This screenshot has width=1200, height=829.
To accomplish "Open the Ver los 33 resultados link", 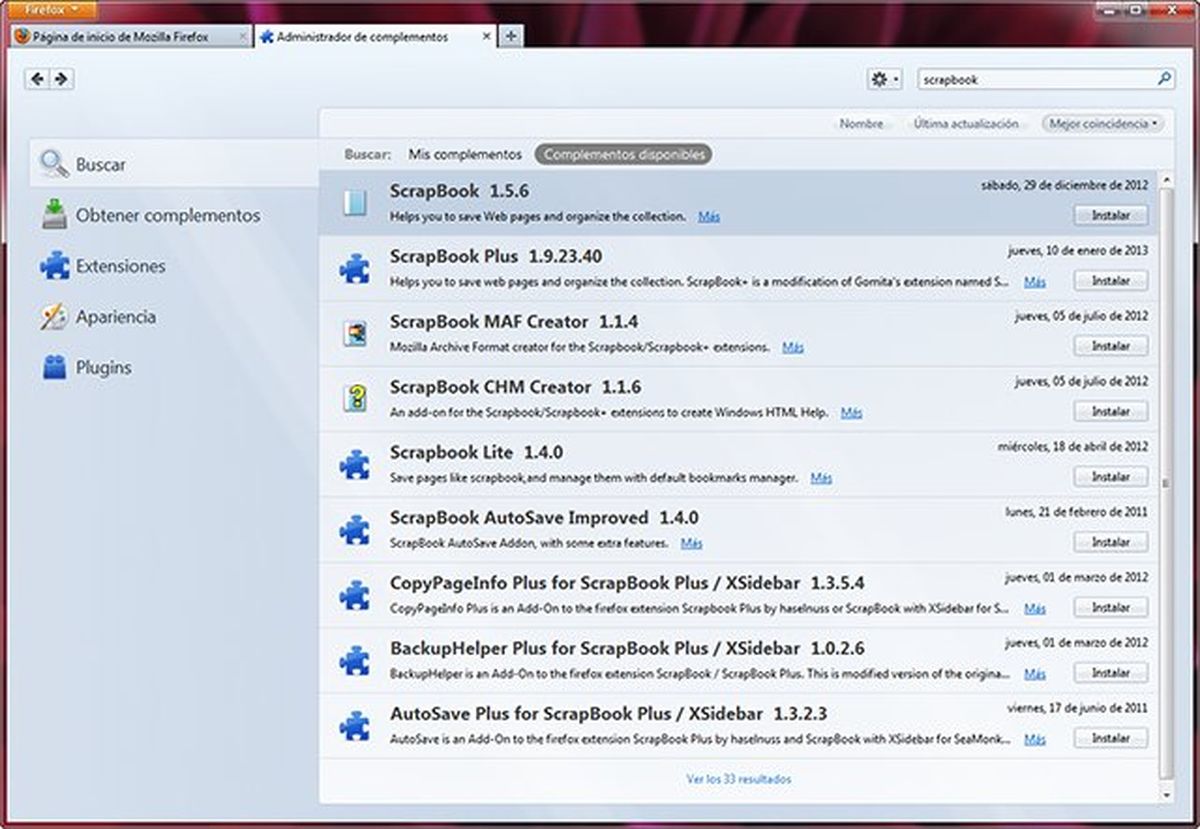I will coord(740,778).
